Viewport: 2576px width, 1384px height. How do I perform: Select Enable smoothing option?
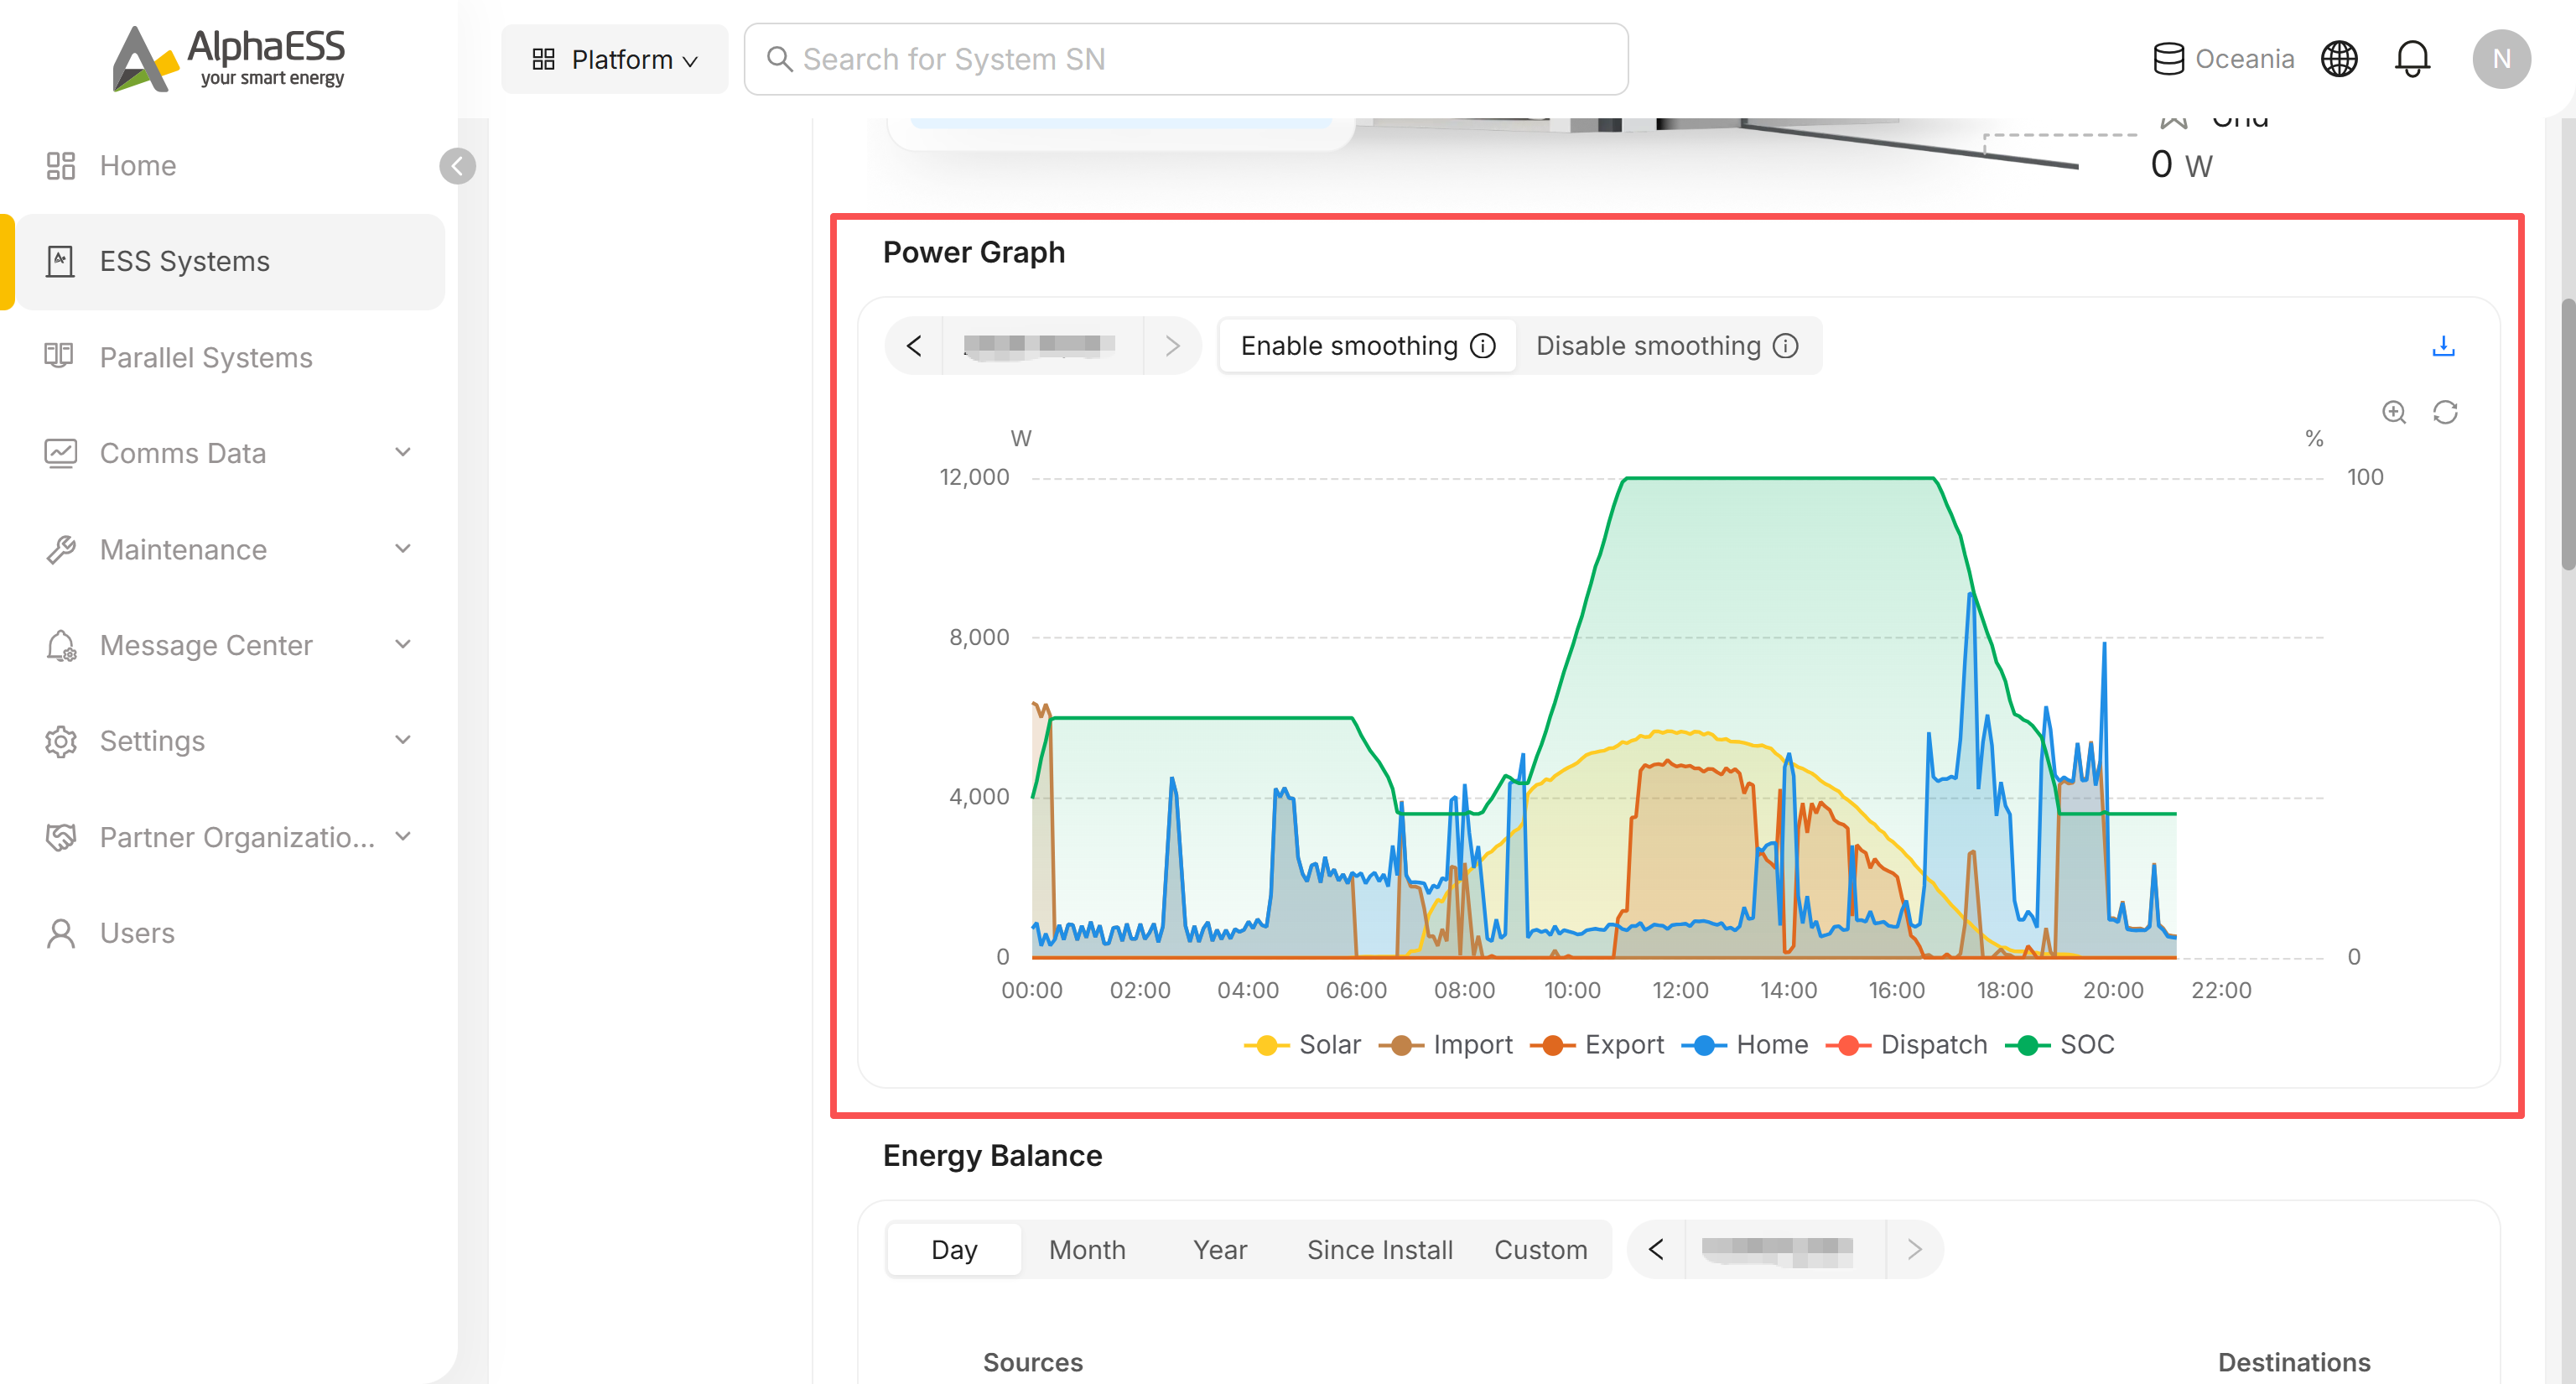(x=1366, y=346)
